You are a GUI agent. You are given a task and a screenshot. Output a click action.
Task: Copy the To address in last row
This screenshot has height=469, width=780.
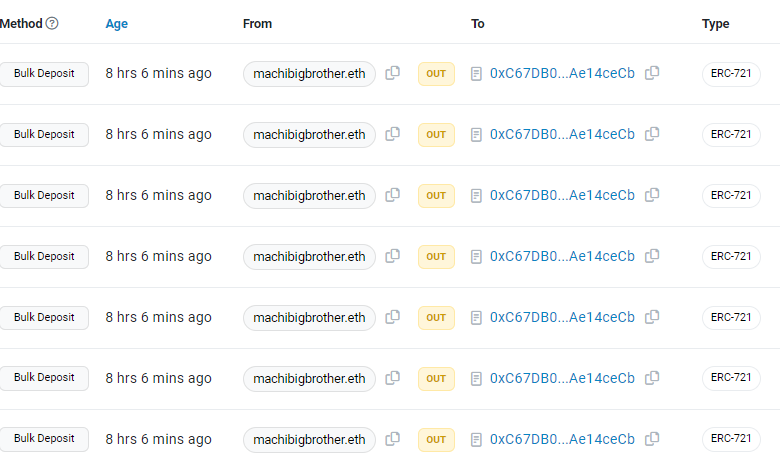click(652, 439)
